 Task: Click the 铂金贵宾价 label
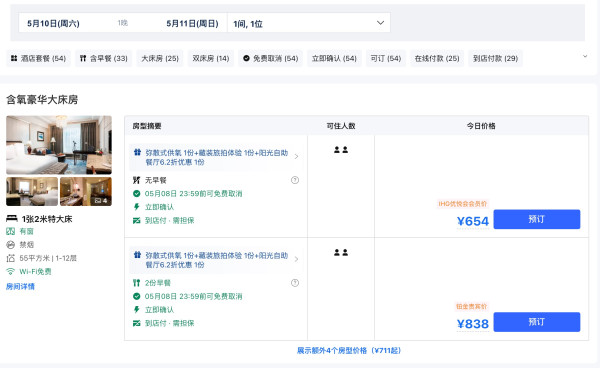(471, 306)
